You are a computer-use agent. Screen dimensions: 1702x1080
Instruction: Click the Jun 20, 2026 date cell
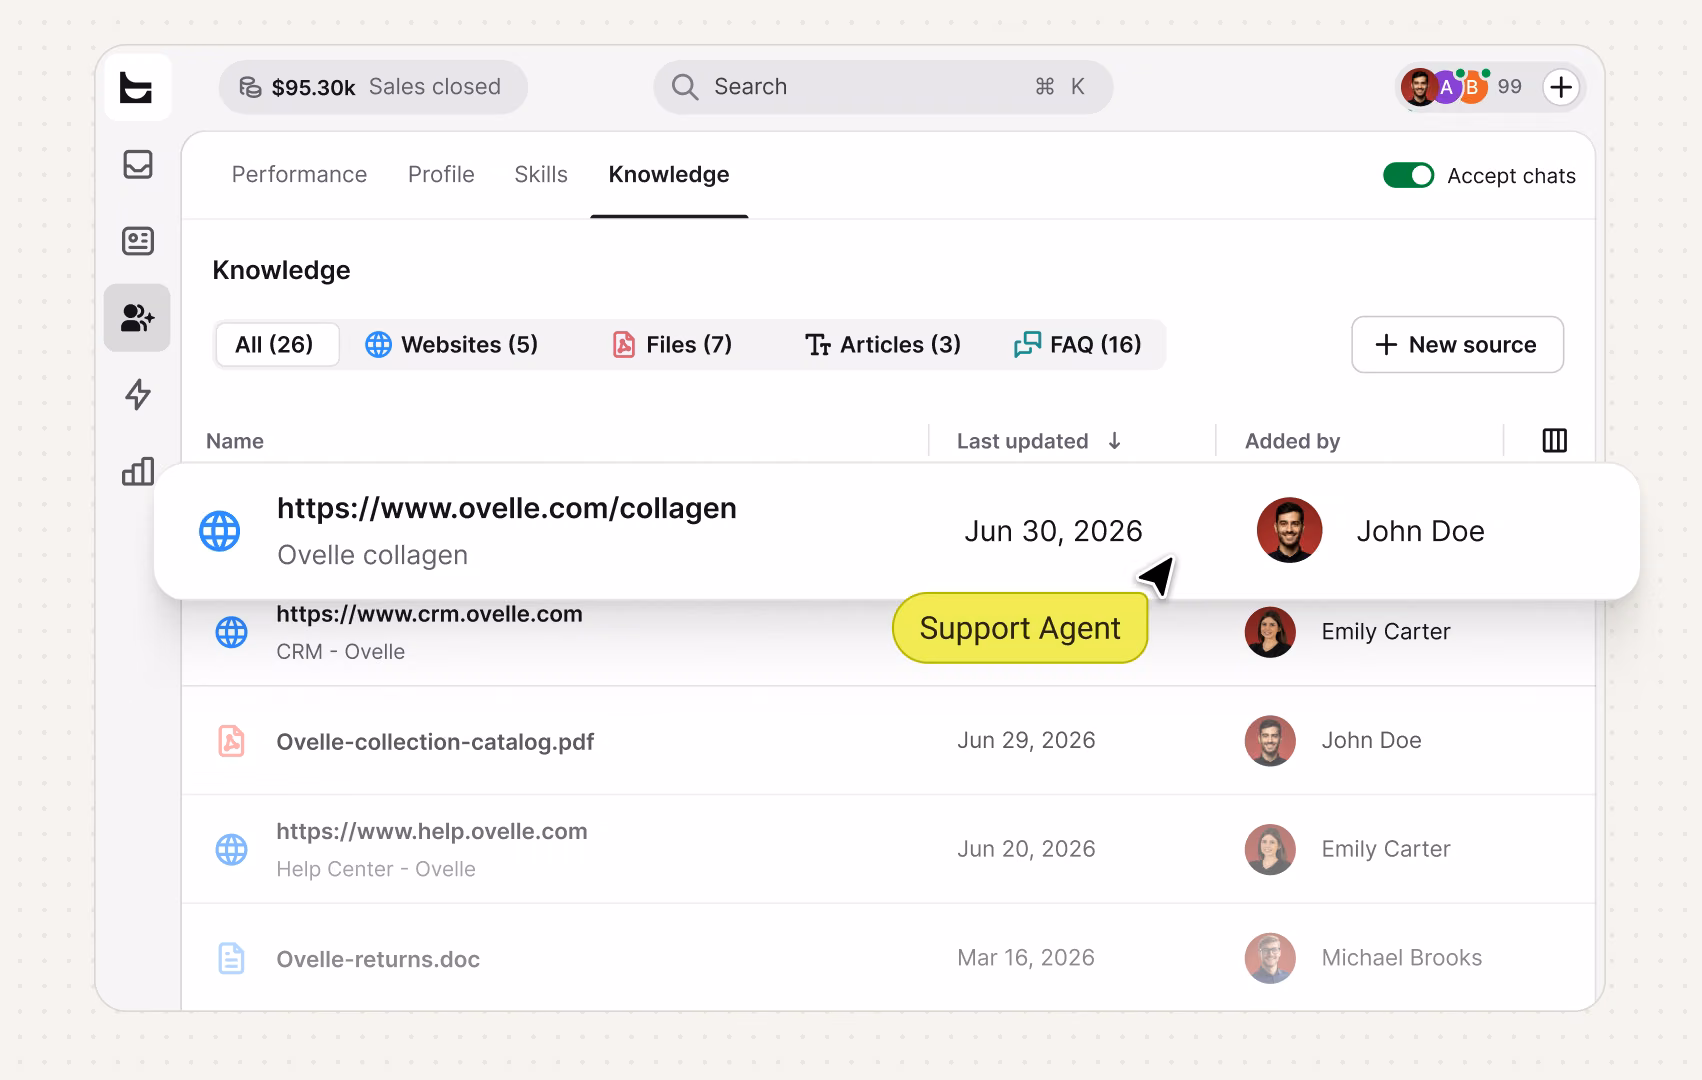[1026, 849]
